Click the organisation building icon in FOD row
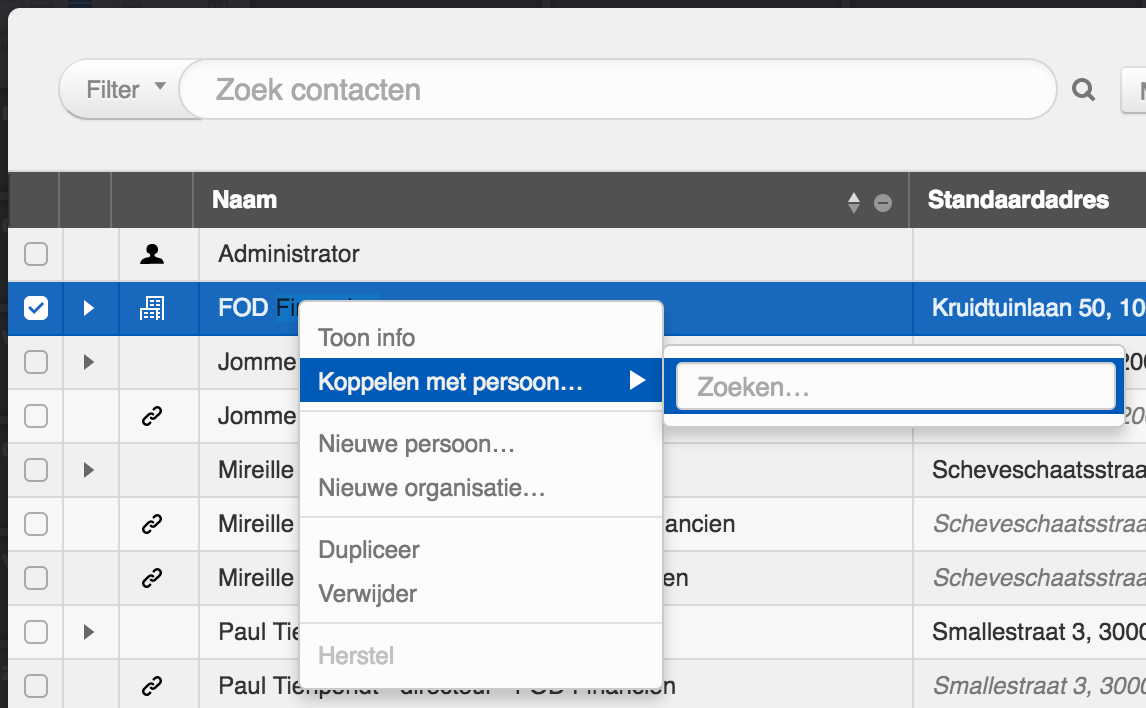The width and height of the screenshot is (1146, 708). (x=152, y=308)
